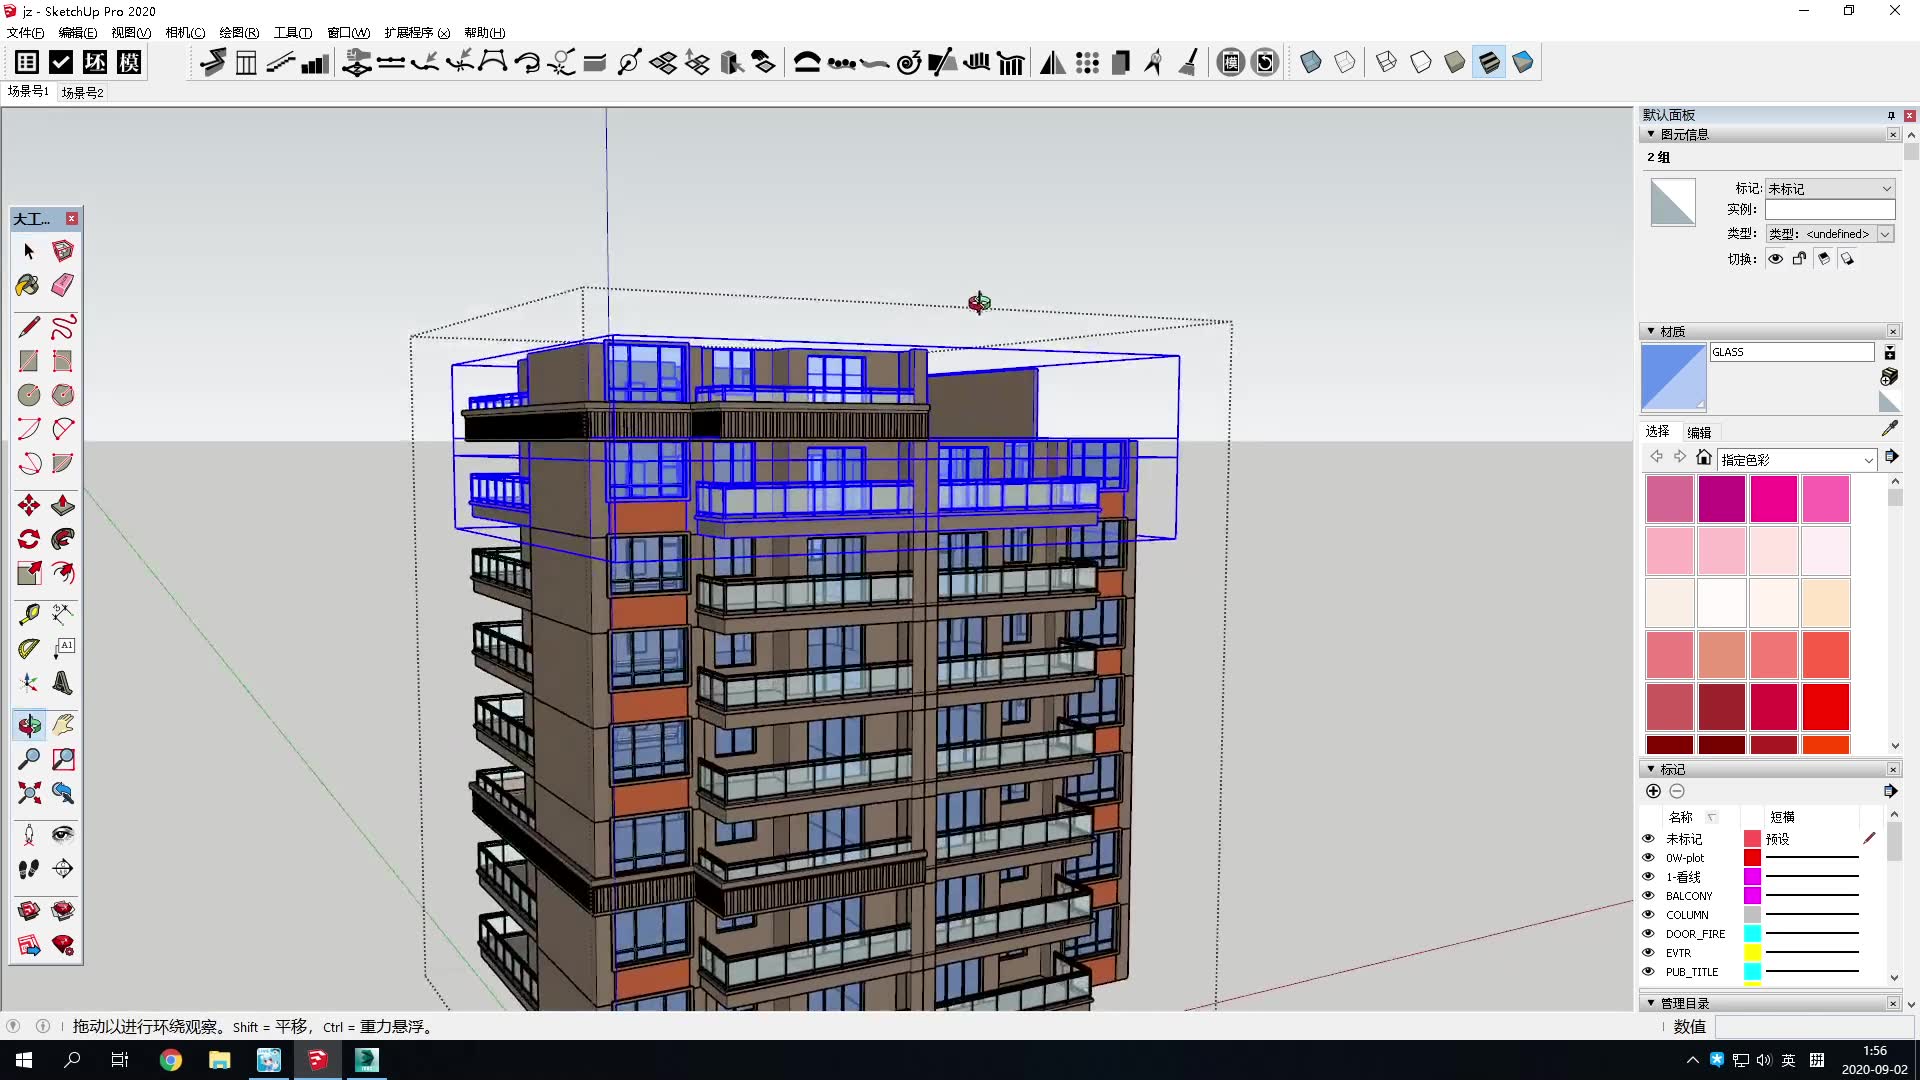This screenshot has width=1920, height=1080.
Task: Toggle visibility of the DOOR_FIRE tag
Action: click(x=1648, y=933)
